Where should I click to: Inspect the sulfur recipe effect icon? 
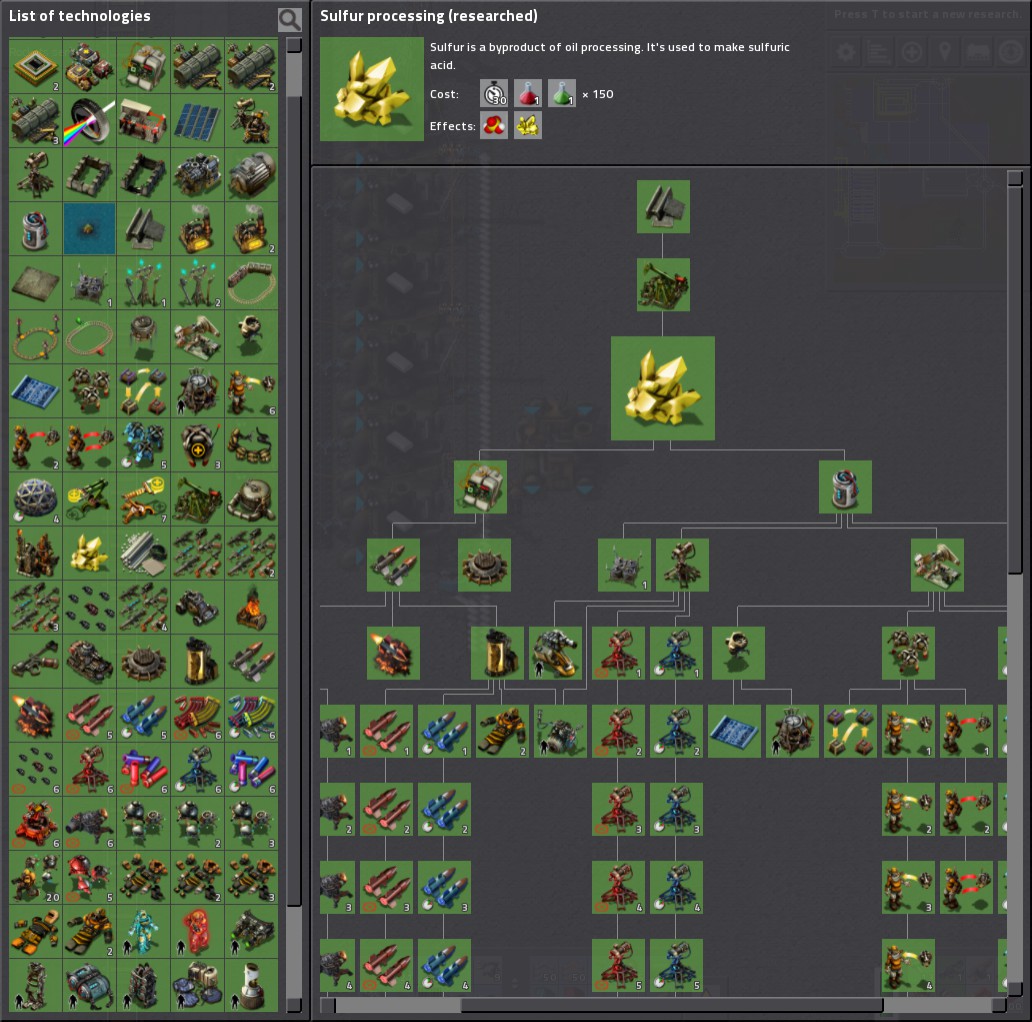(528, 125)
